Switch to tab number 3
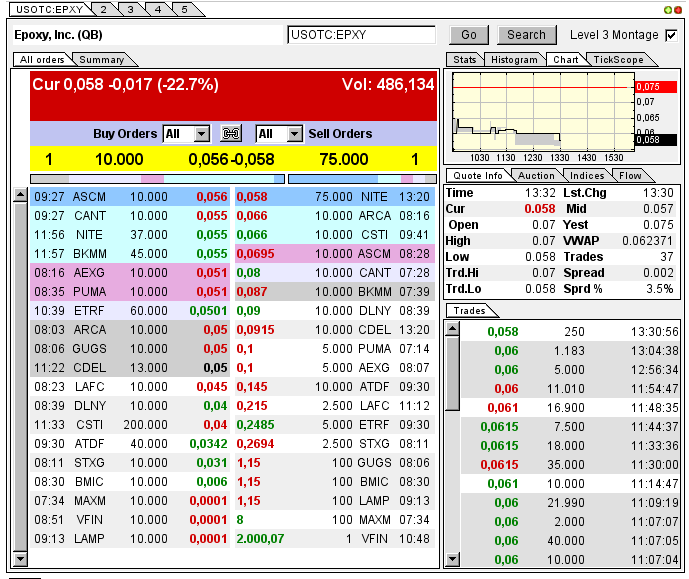This screenshot has width=689, height=579. pyautogui.click(x=131, y=10)
